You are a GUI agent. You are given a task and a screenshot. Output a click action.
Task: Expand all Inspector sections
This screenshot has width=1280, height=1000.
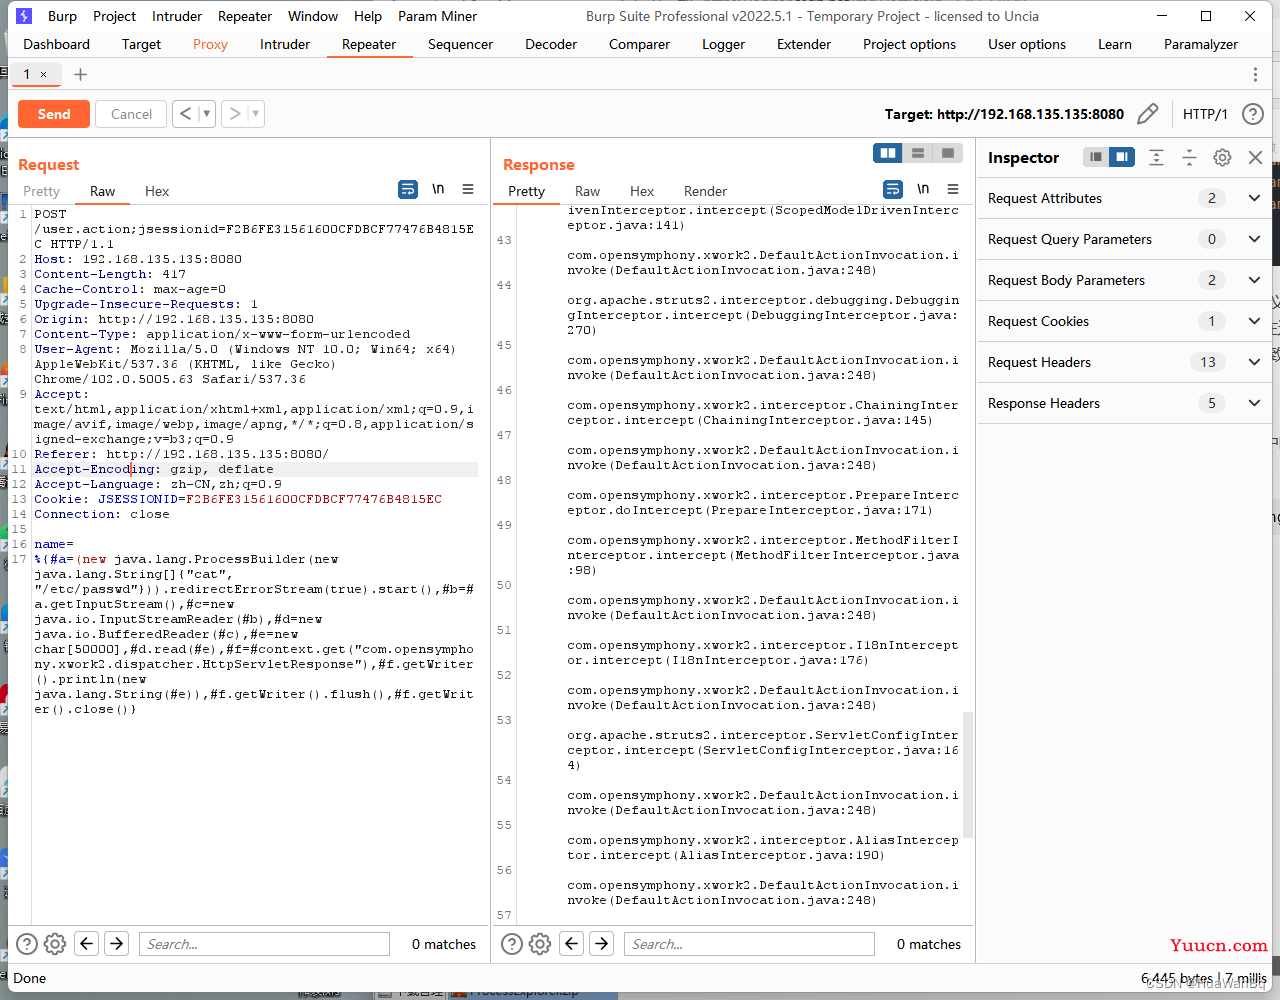tap(1156, 157)
